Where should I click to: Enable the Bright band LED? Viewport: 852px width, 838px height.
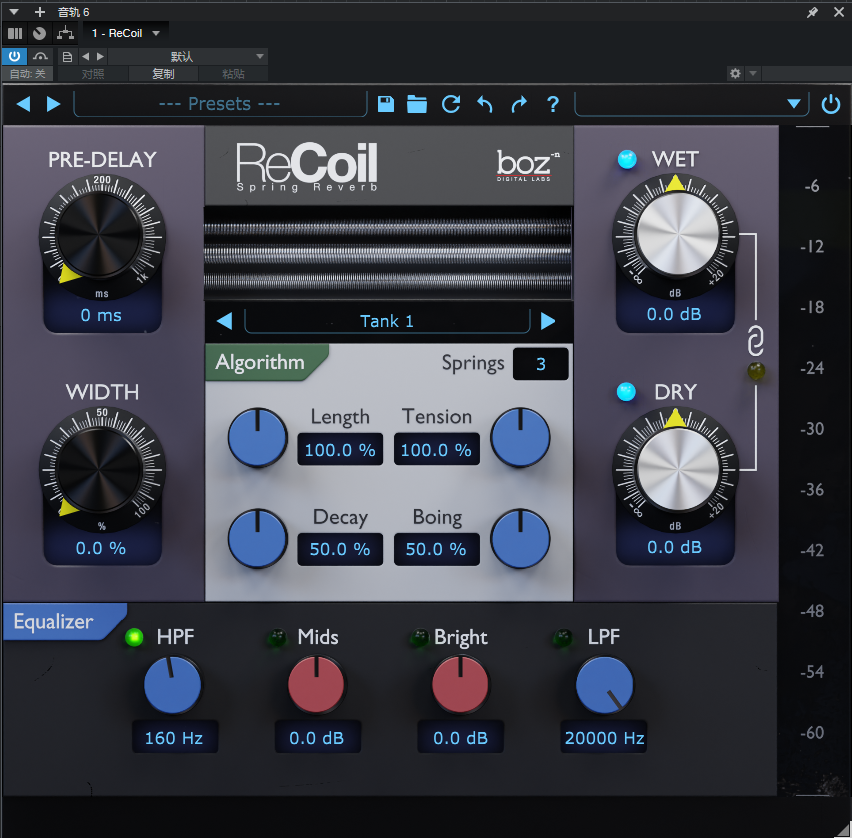tap(419, 637)
